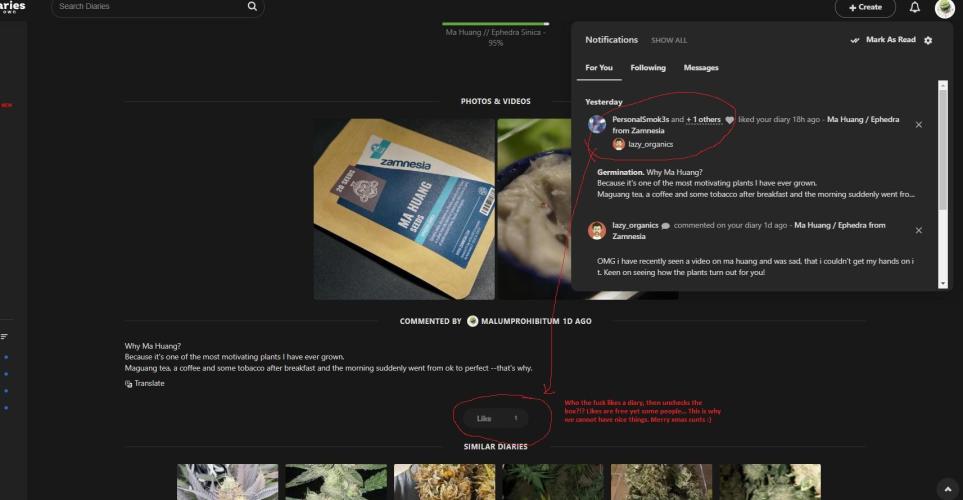The width and height of the screenshot is (963, 500).
Task: Open the user profile avatar menu
Action: point(944,8)
